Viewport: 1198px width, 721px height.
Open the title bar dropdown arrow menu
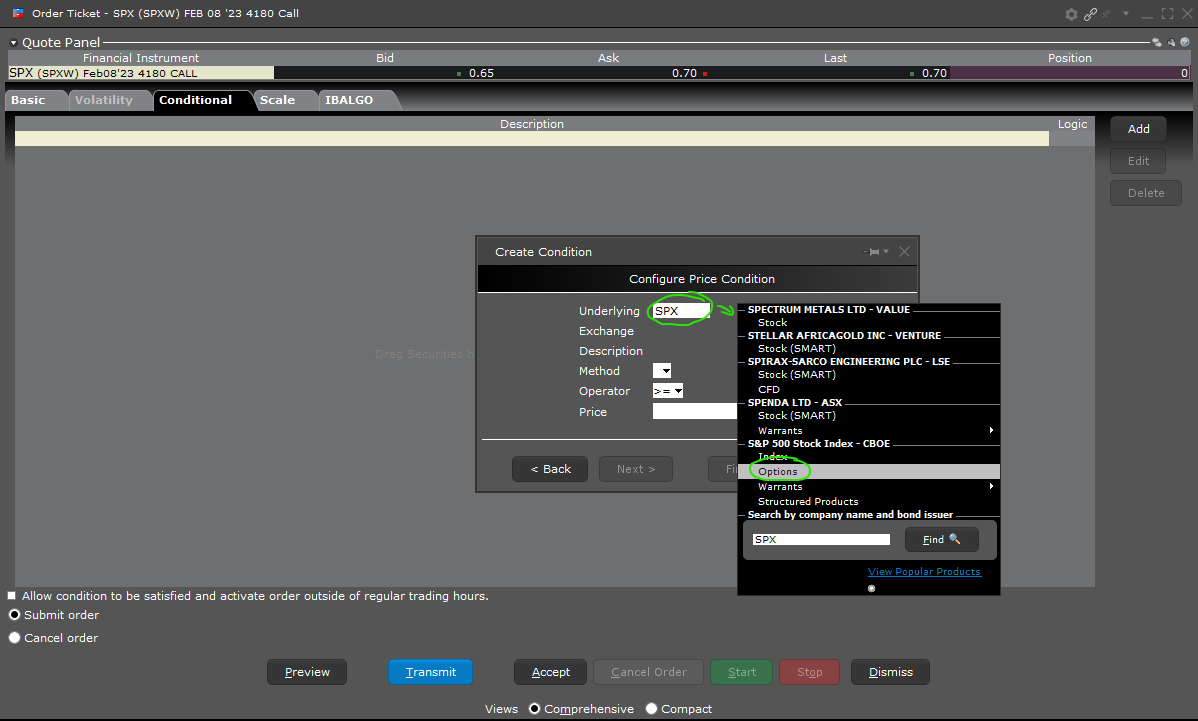pyautogui.click(x=1125, y=13)
